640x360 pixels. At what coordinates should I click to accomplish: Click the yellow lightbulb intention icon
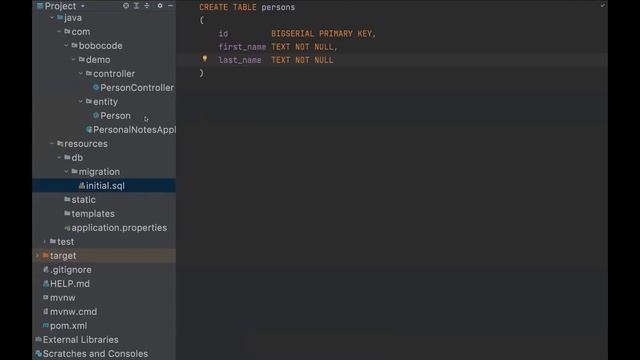[205, 59]
